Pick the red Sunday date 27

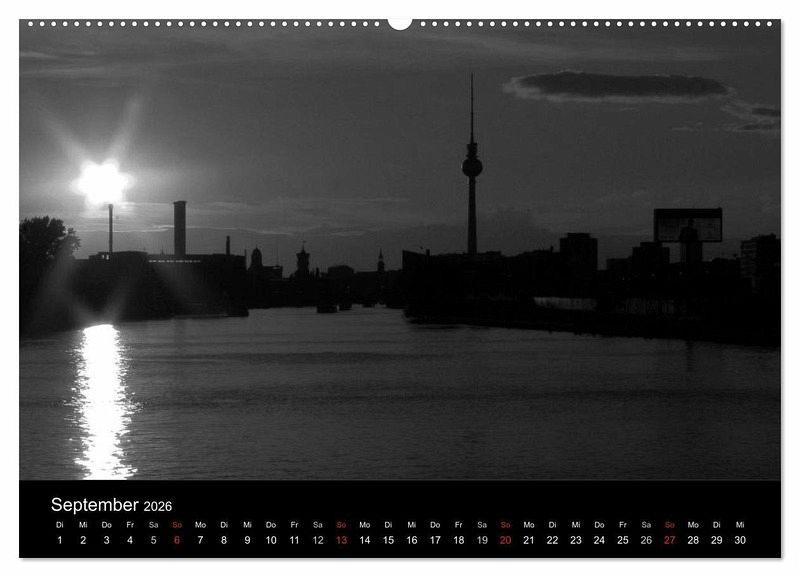[670, 540]
